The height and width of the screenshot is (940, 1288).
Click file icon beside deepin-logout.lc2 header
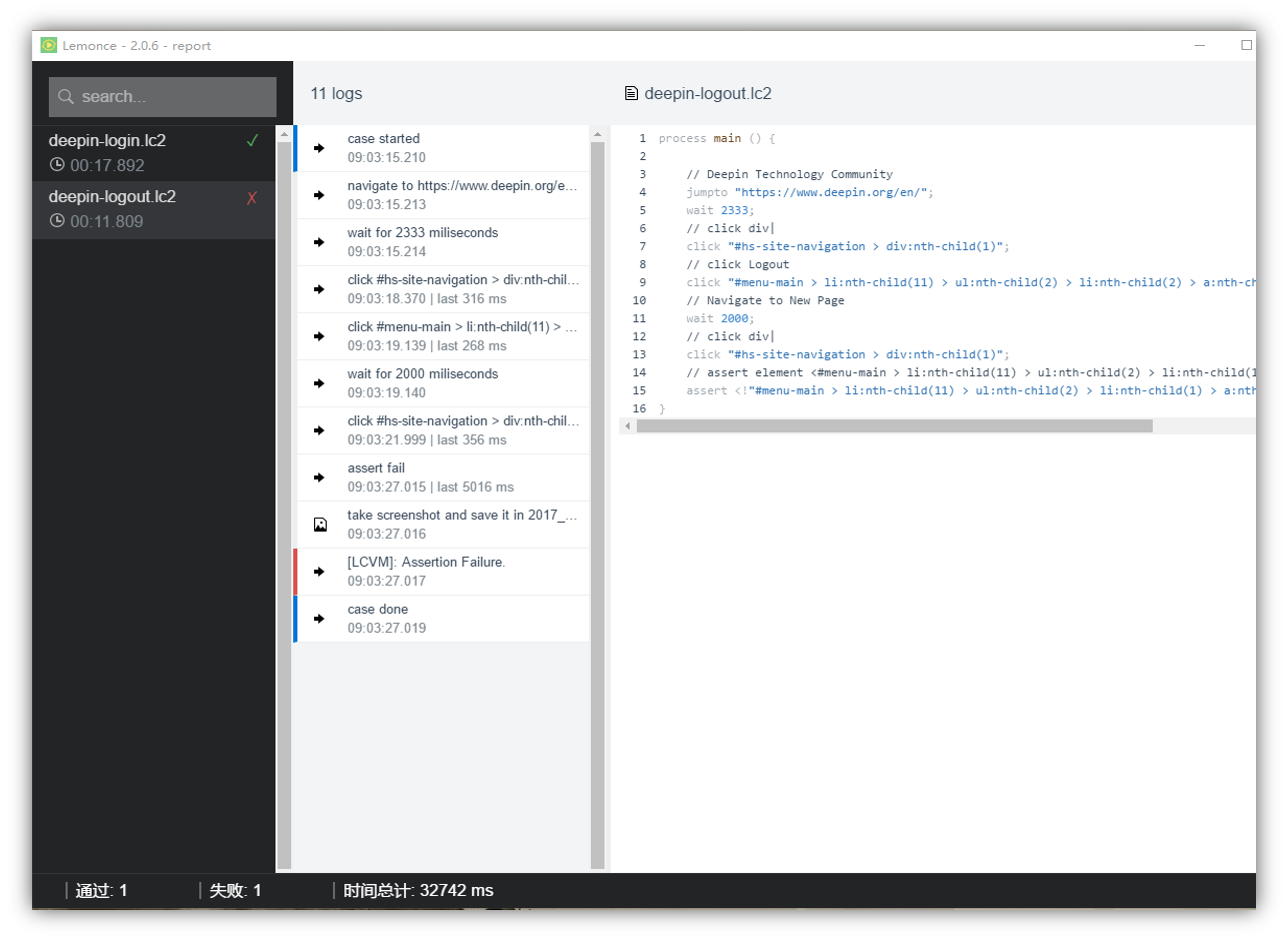[631, 94]
